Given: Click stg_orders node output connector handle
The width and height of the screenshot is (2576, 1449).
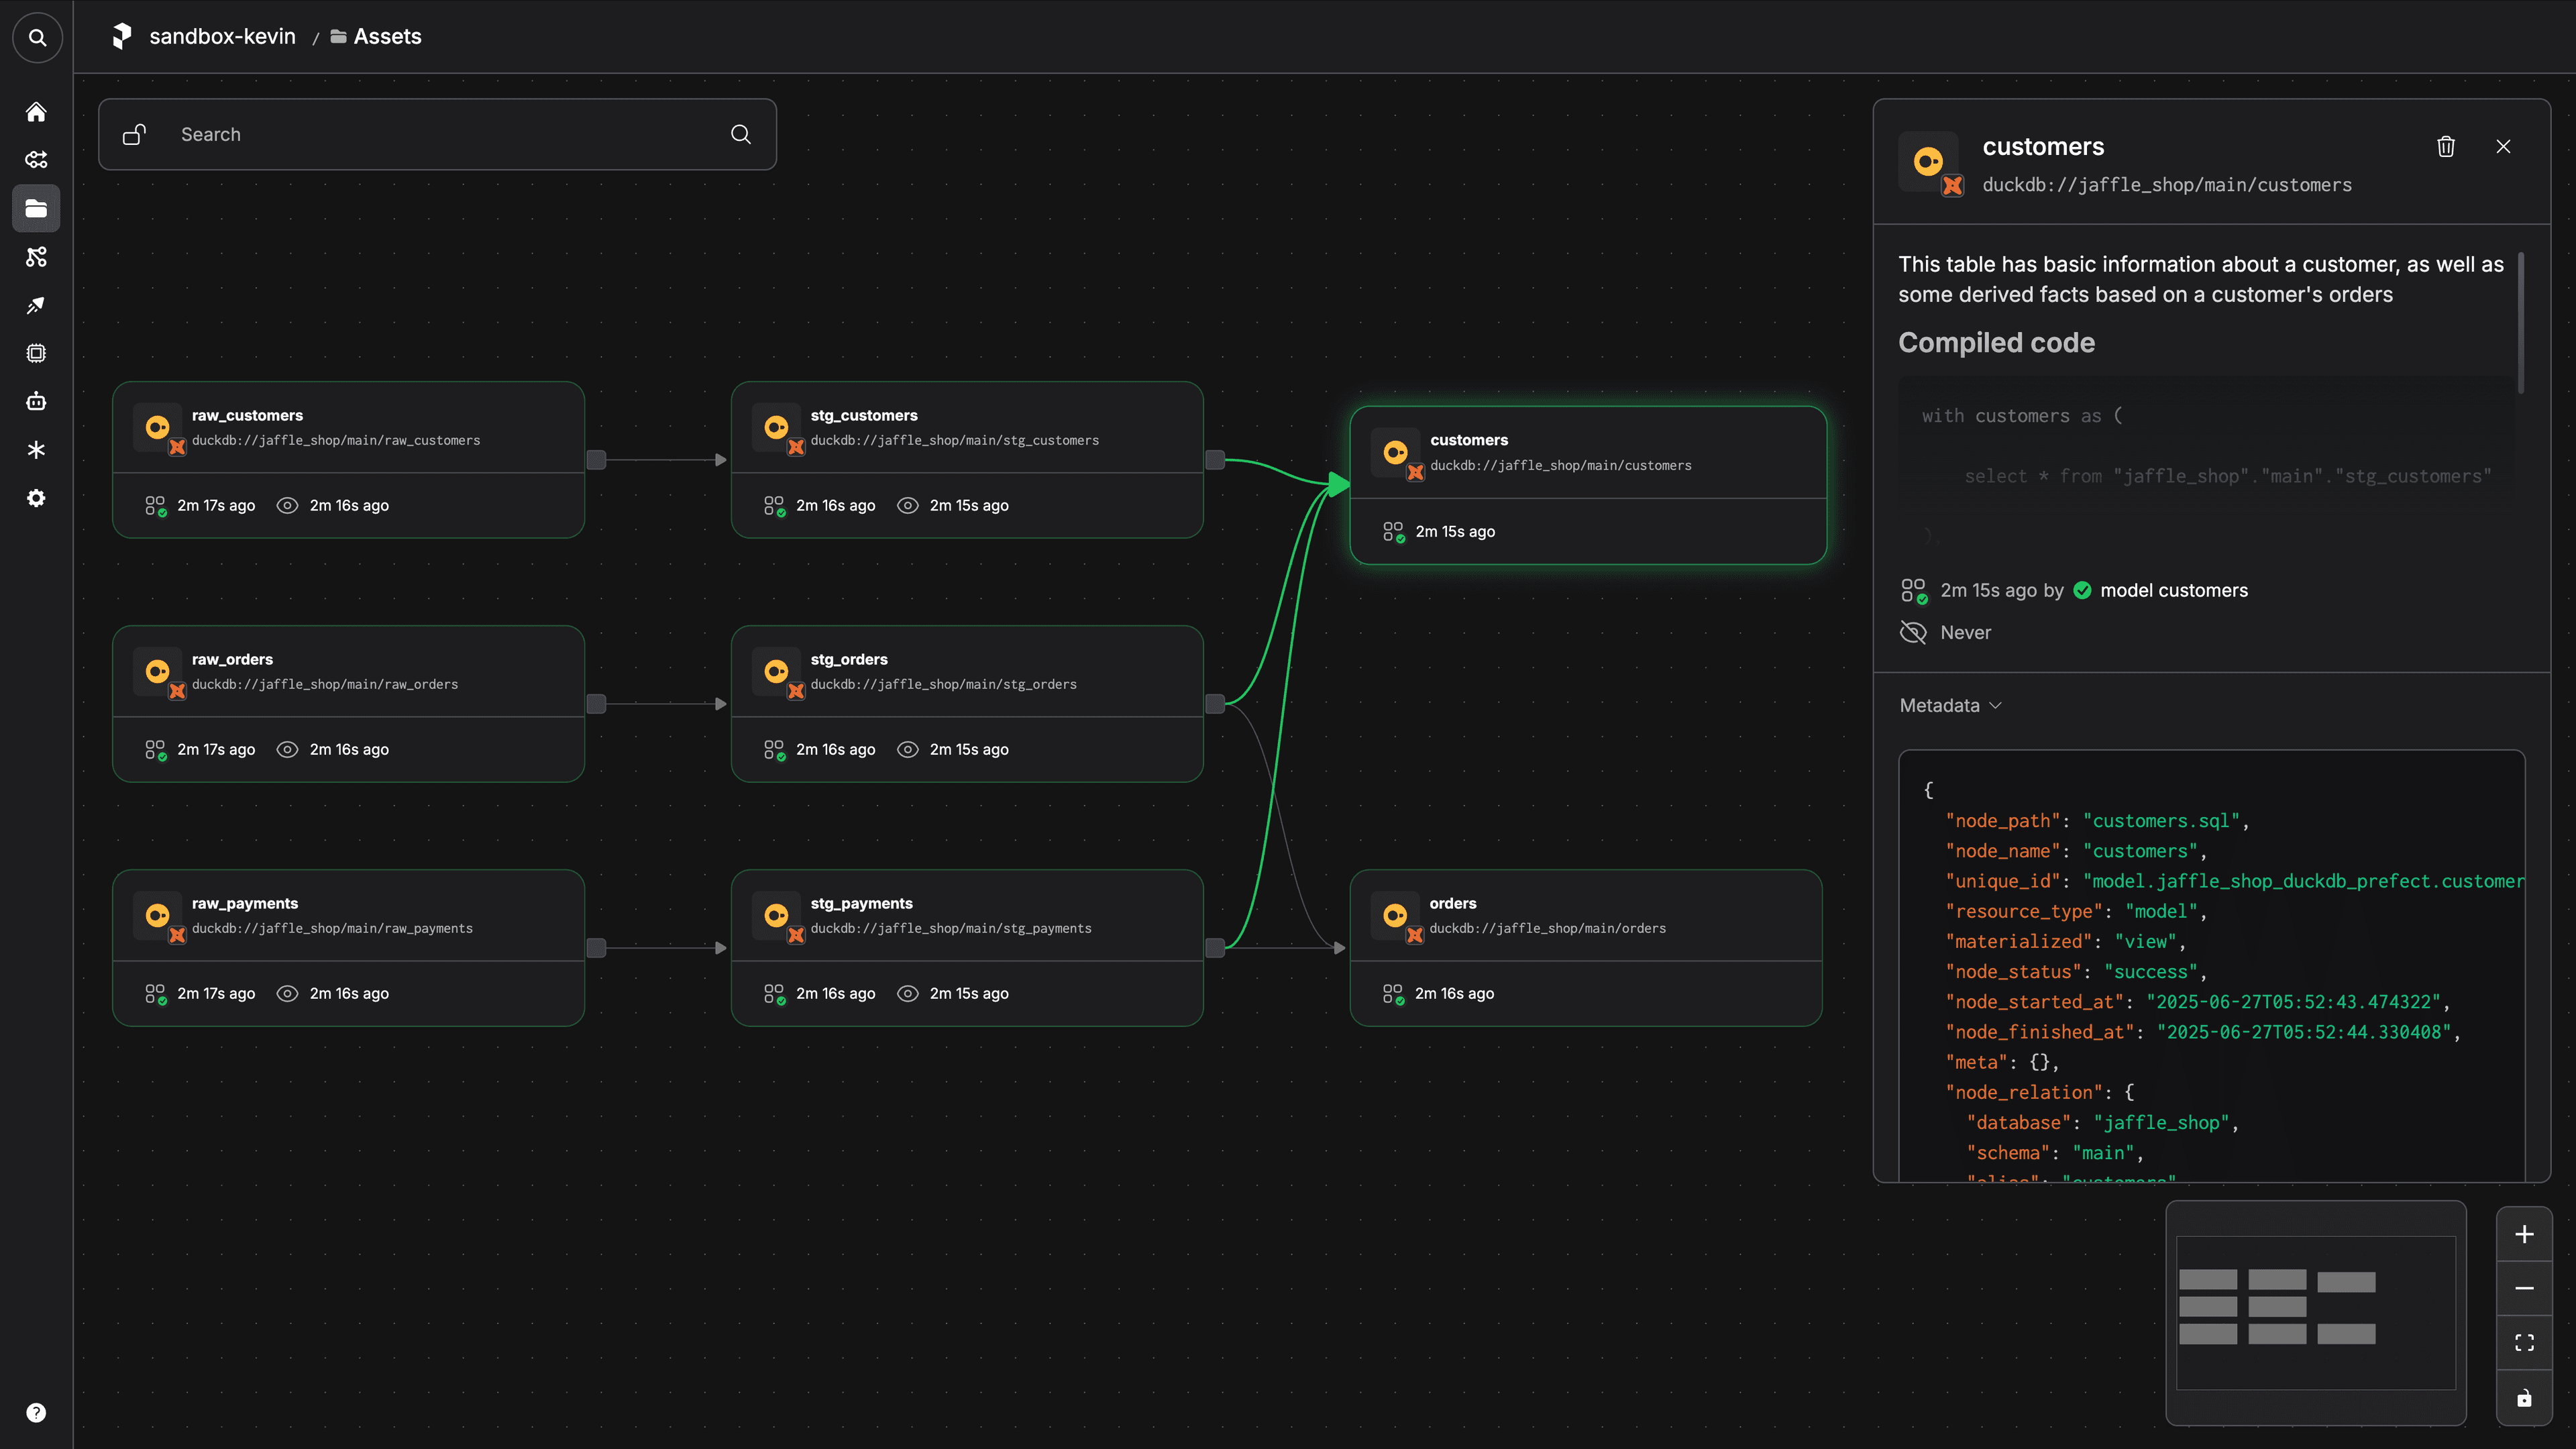Looking at the screenshot, I should point(1214,704).
